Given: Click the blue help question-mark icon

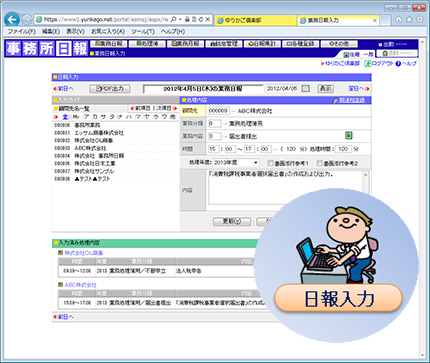Looking at the screenshot, I should pyautogui.click(x=398, y=63).
